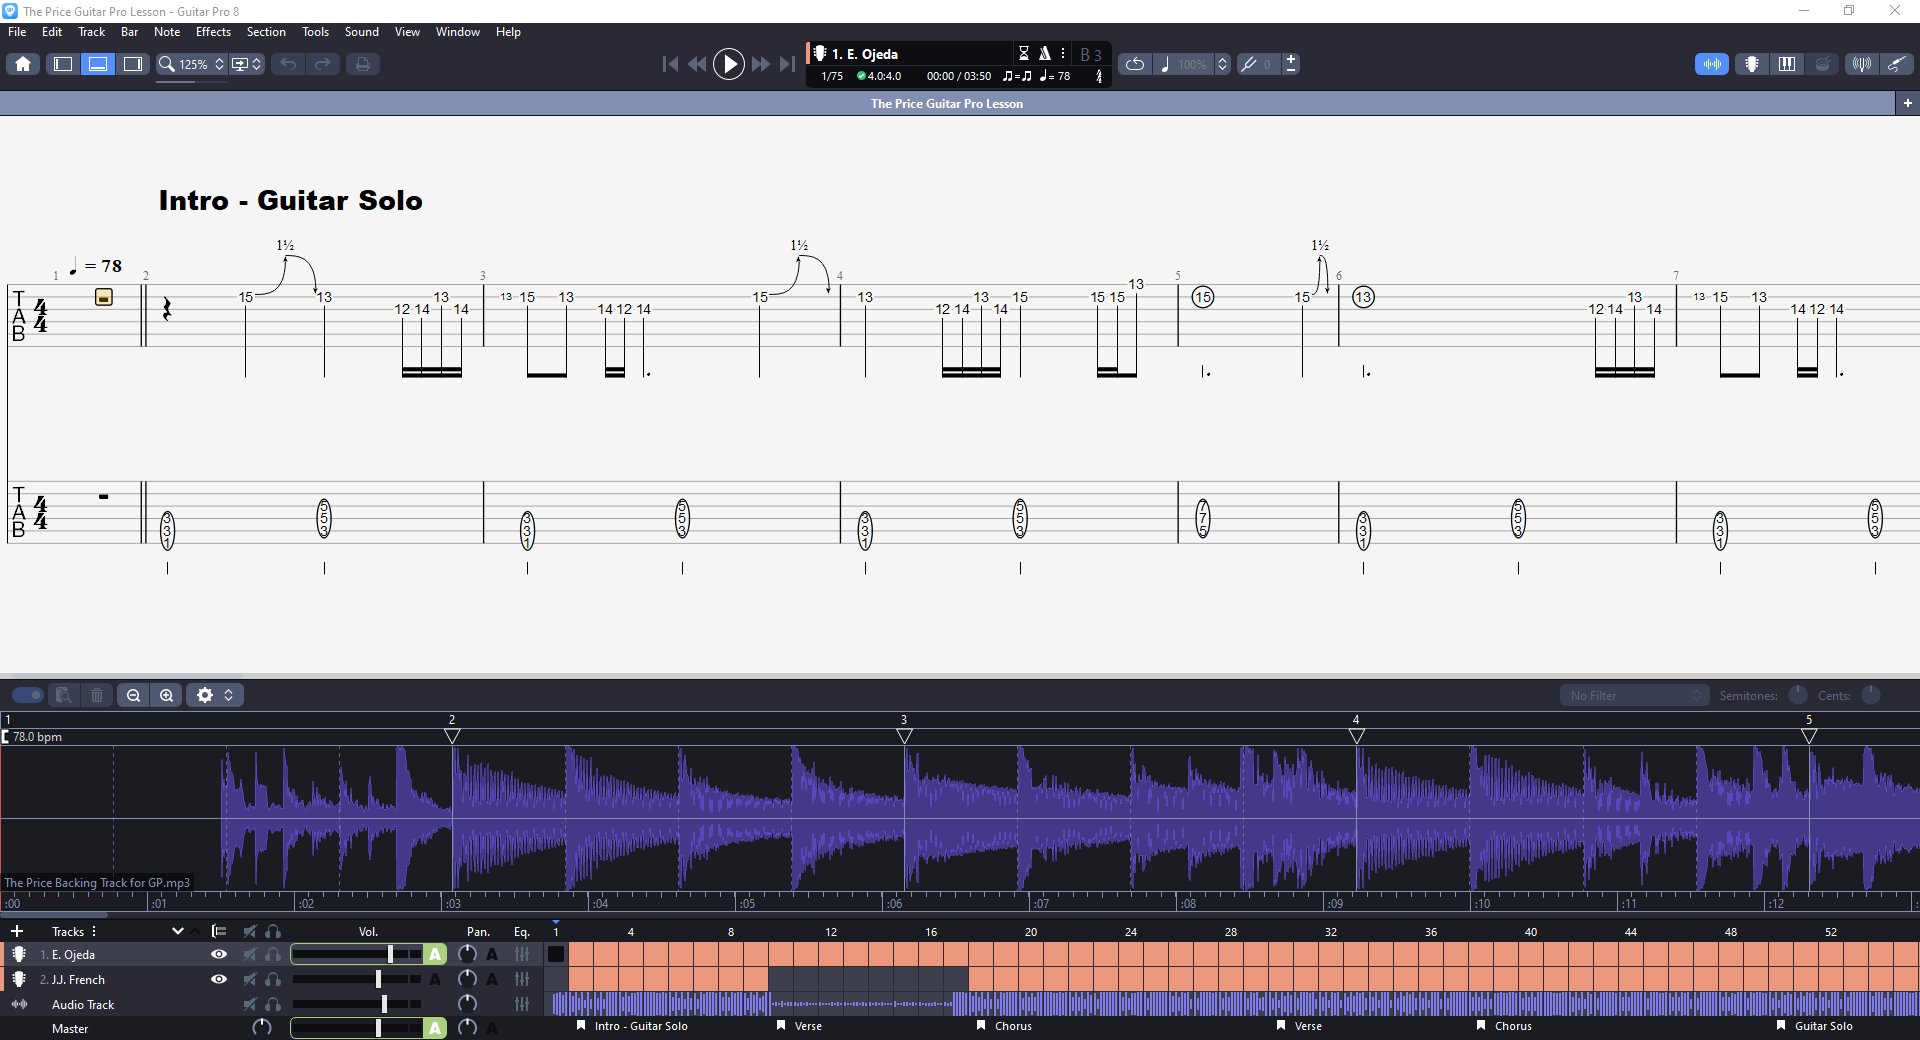The height and width of the screenshot is (1040, 1920).
Task: Zoom in the audio waveform
Action: pyautogui.click(x=166, y=695)
